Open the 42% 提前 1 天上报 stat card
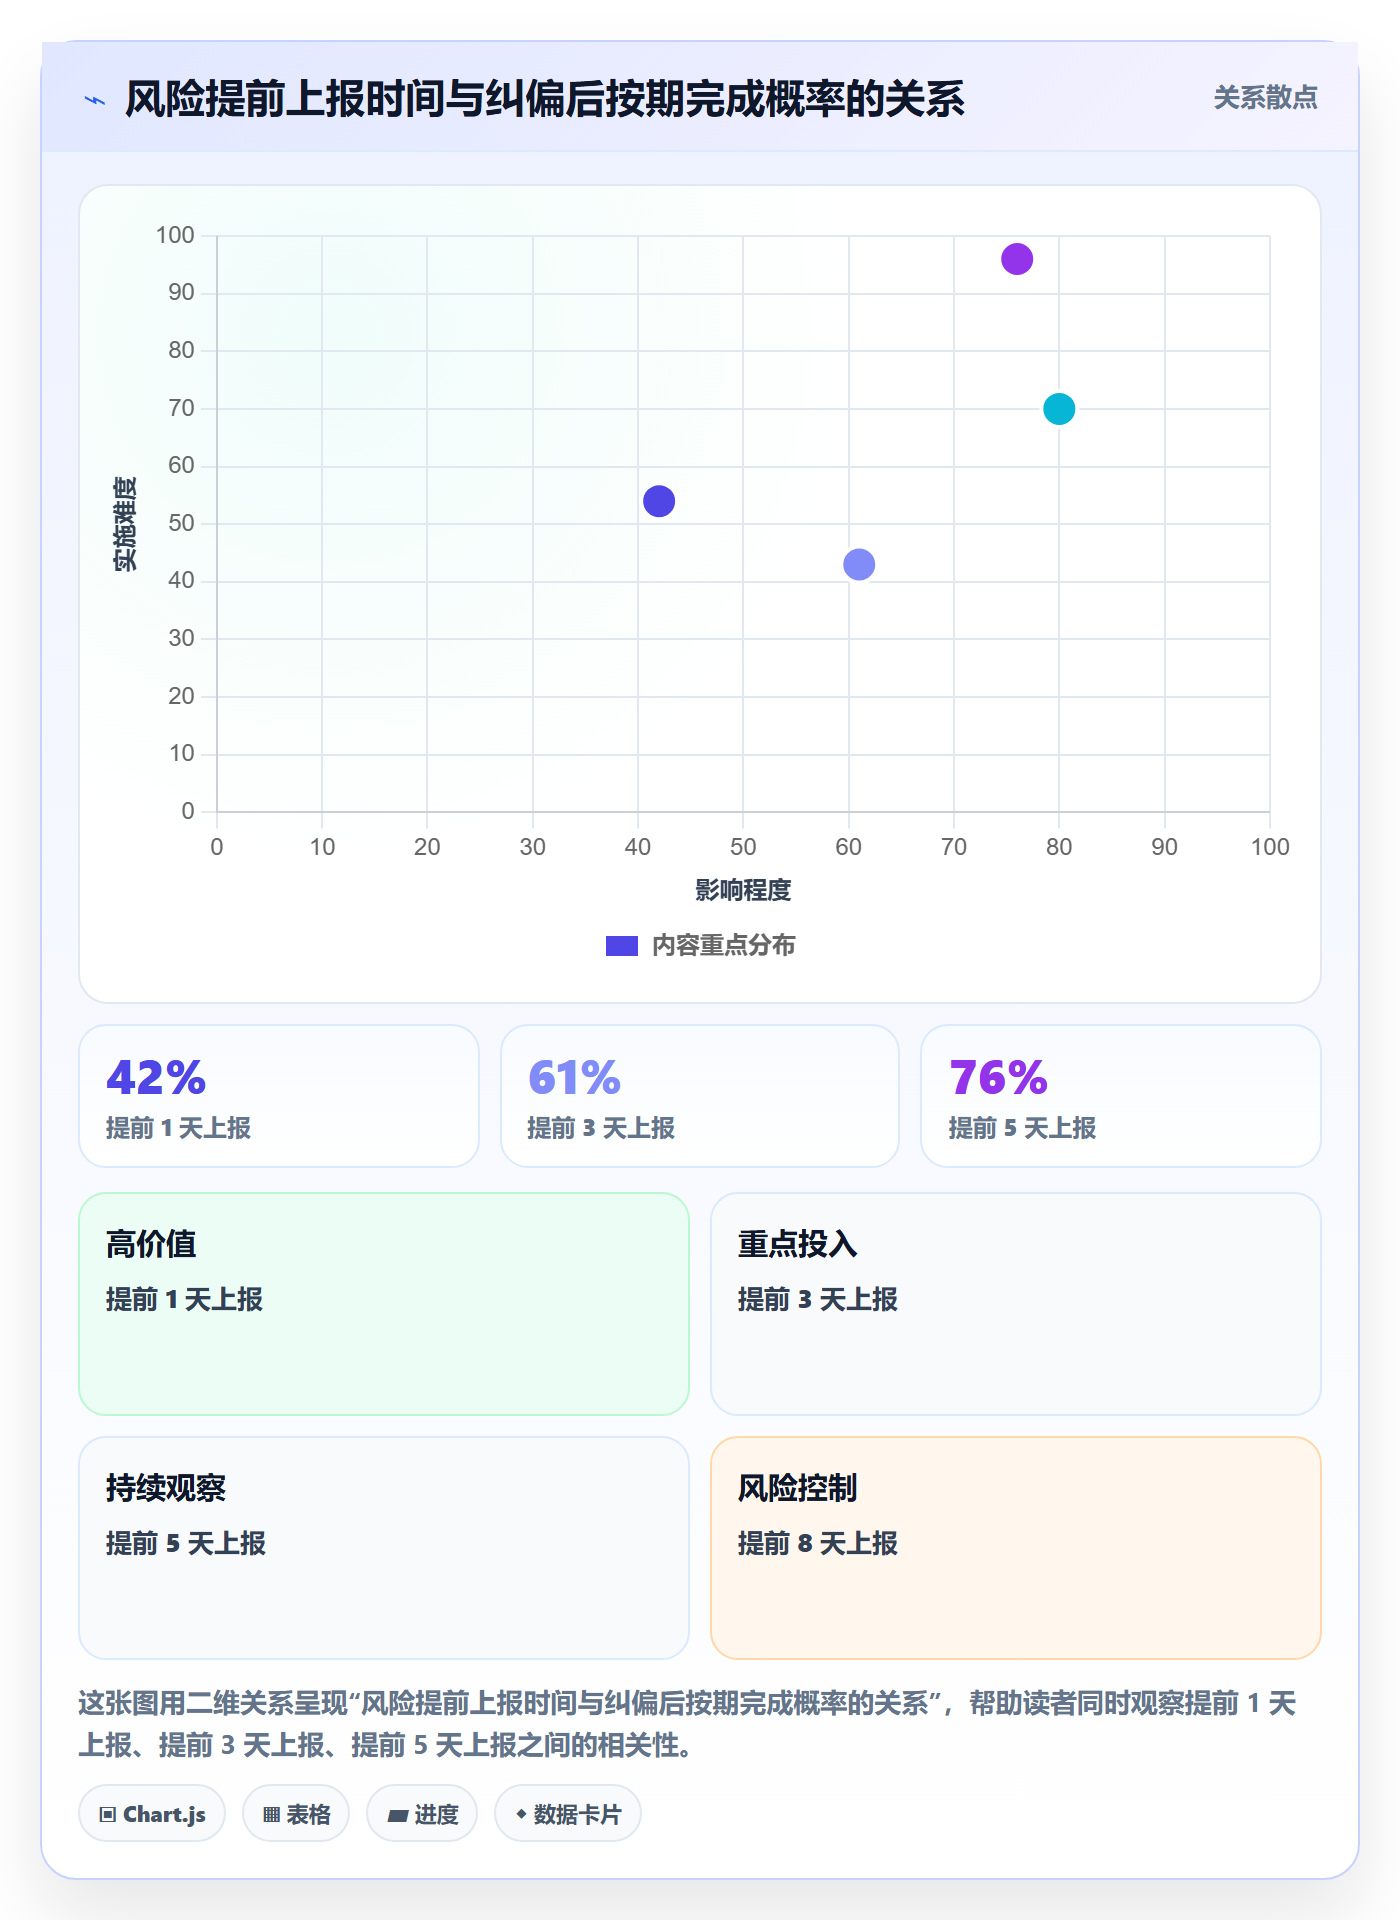The width and height of the screenshot is (1400, 1920). 279,1096
